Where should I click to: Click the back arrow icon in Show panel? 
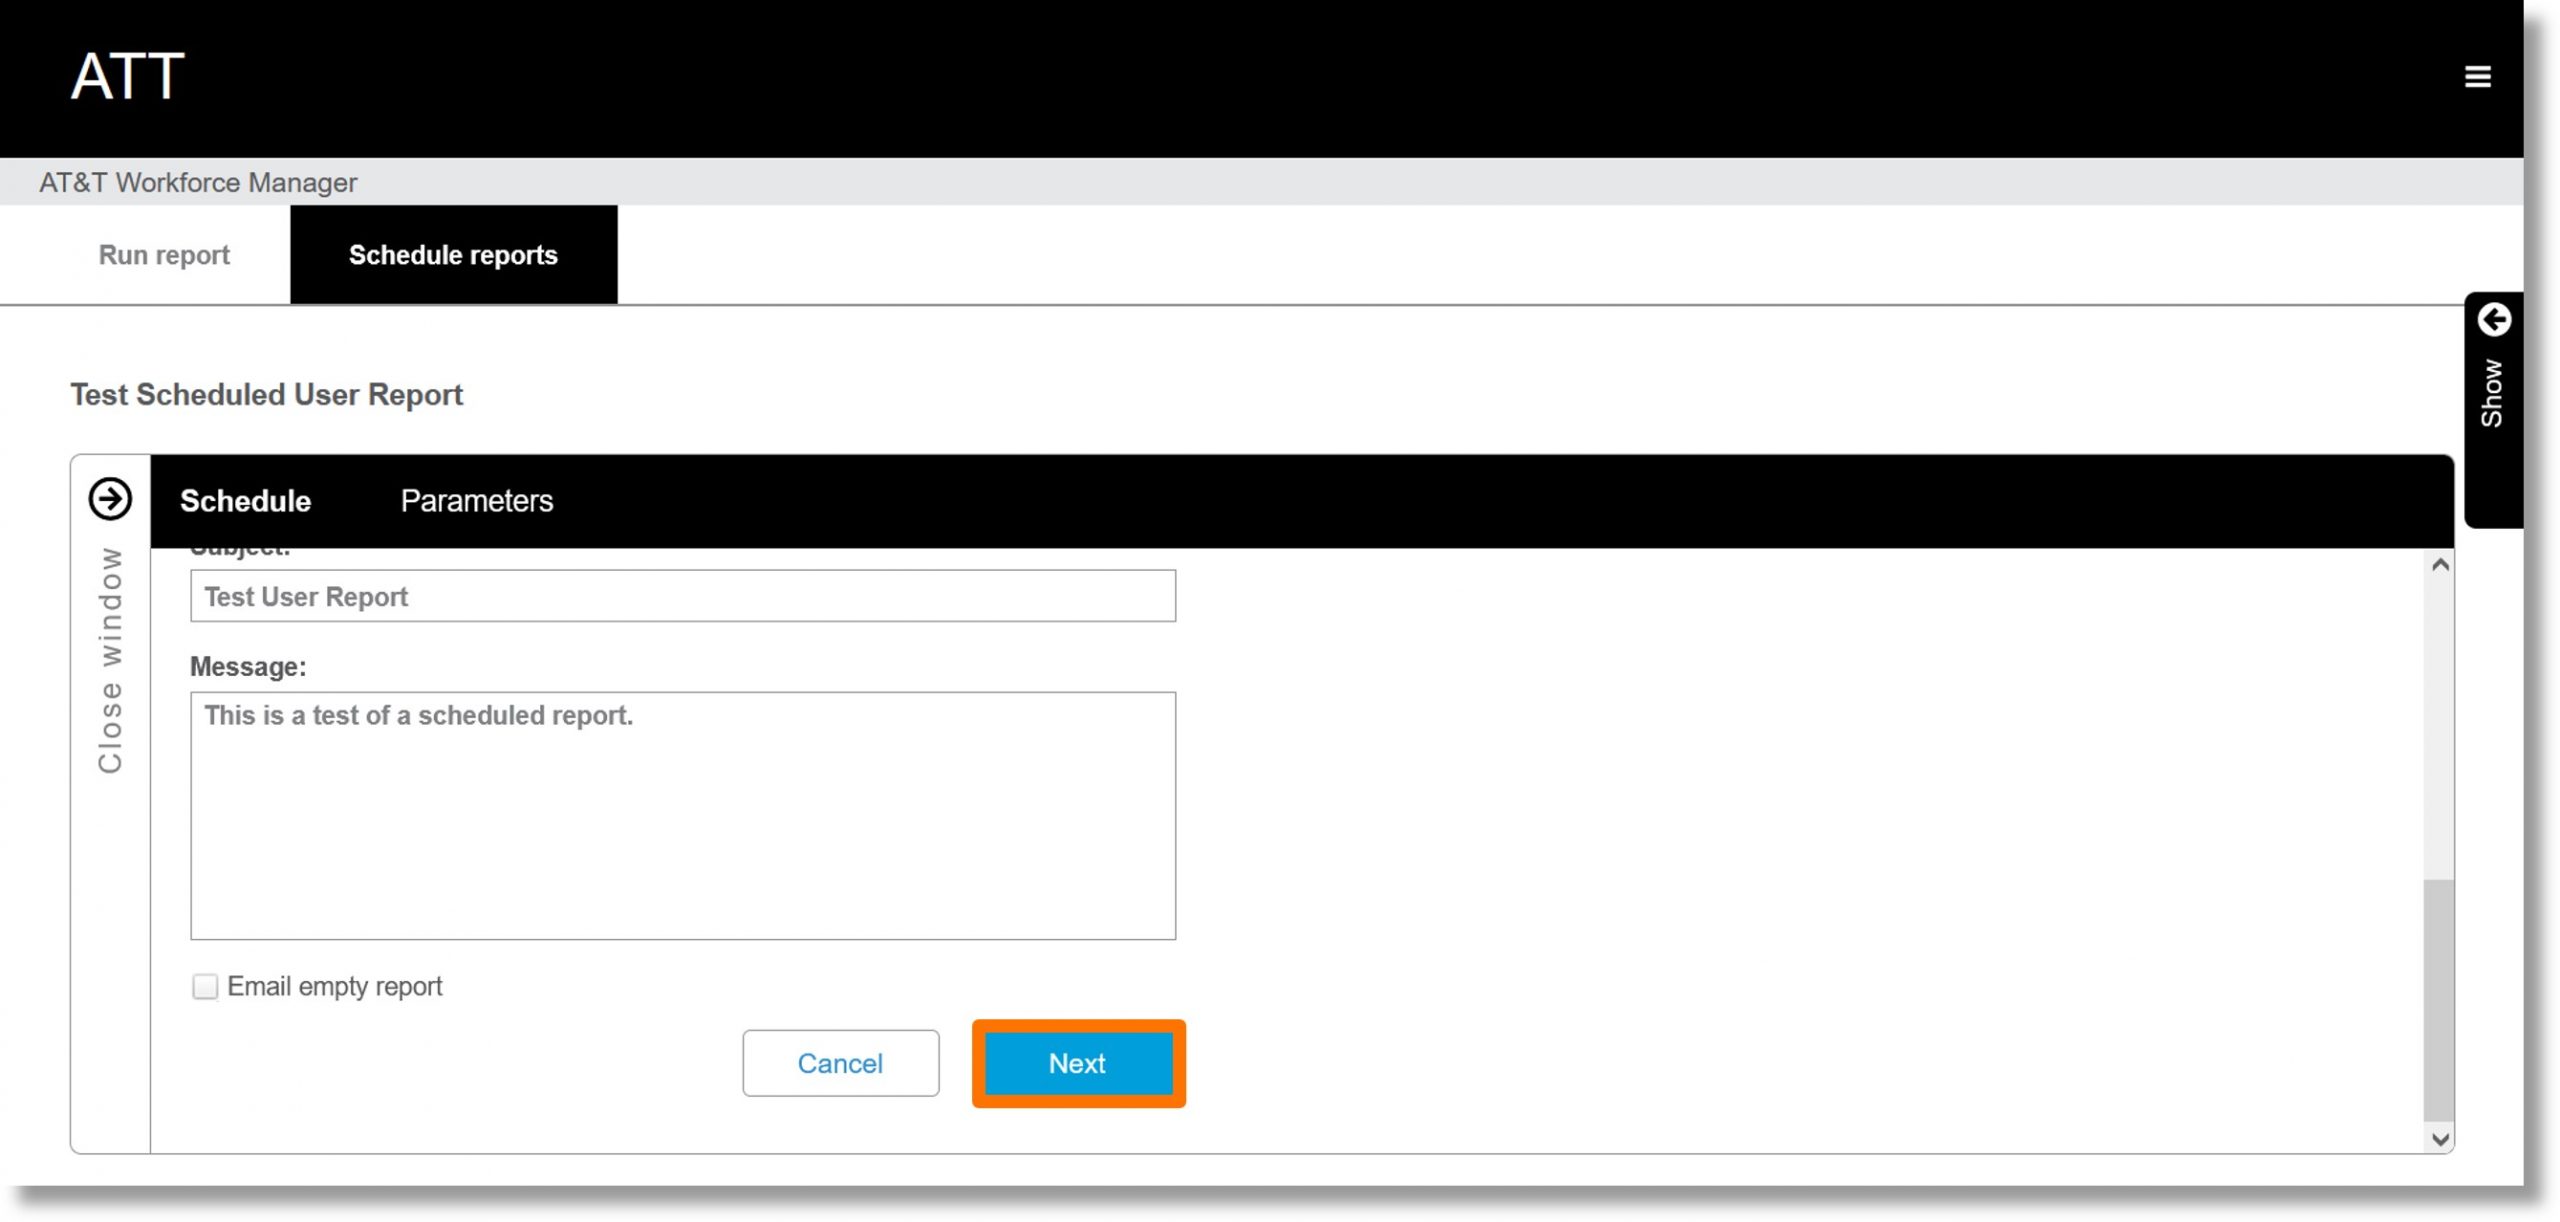click(2493, 320)
